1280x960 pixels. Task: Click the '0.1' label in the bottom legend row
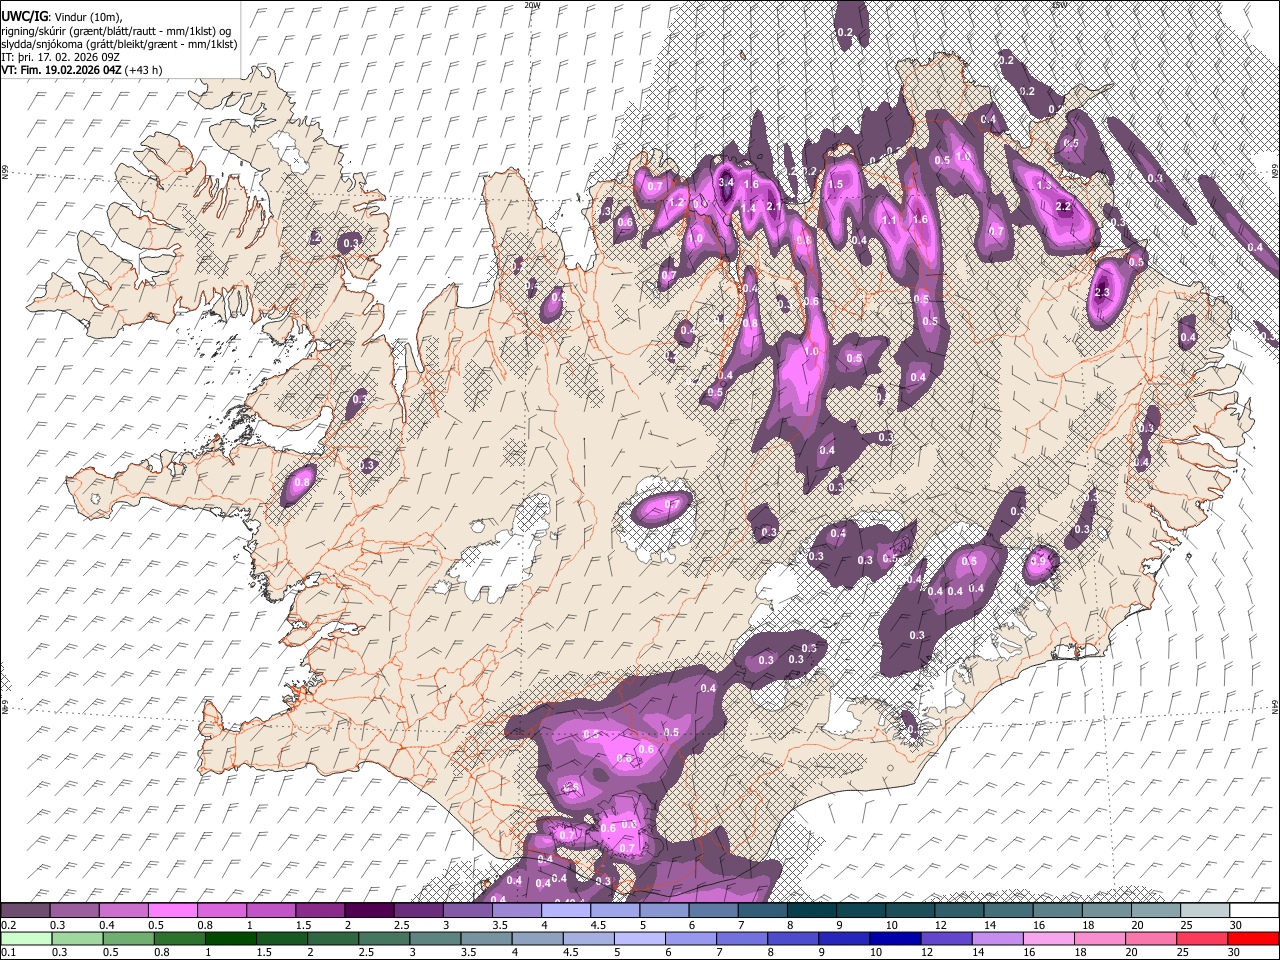9,952
